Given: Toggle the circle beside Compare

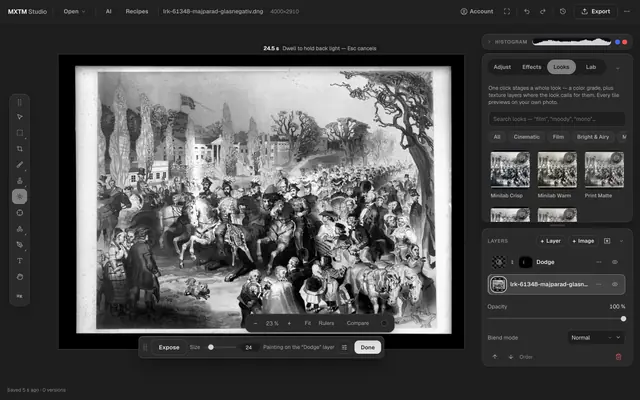Looking at the screenshot, I should point(384,323).
